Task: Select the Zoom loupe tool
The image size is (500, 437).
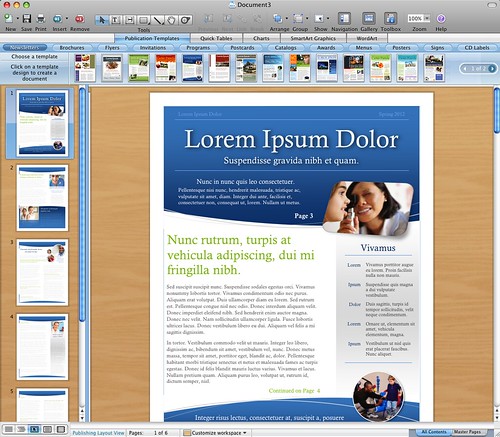Action: click(185, 20)
